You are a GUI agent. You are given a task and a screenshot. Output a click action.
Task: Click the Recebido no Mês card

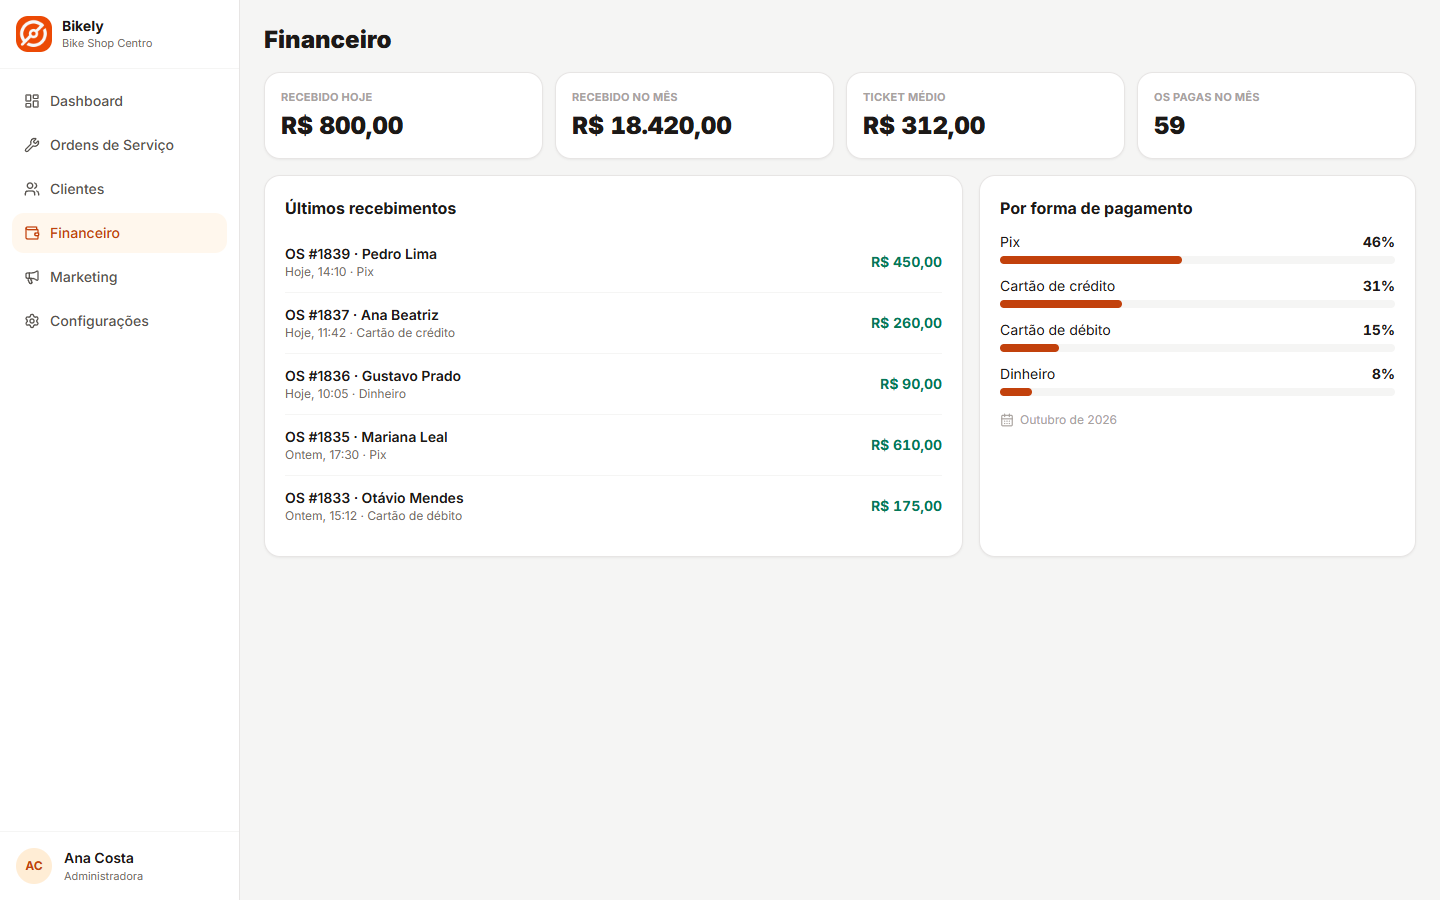[x=694, y=115]
